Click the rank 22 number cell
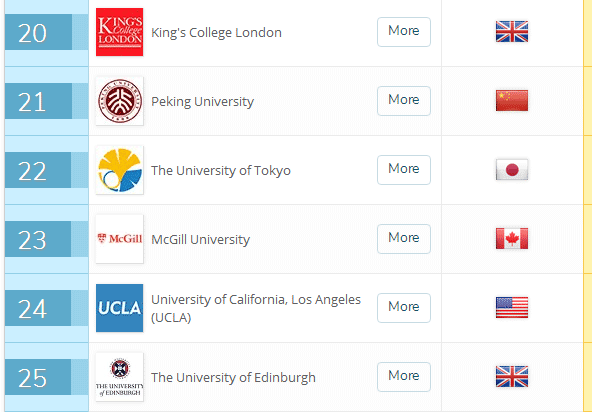592x412 pixels. [38, 170]
